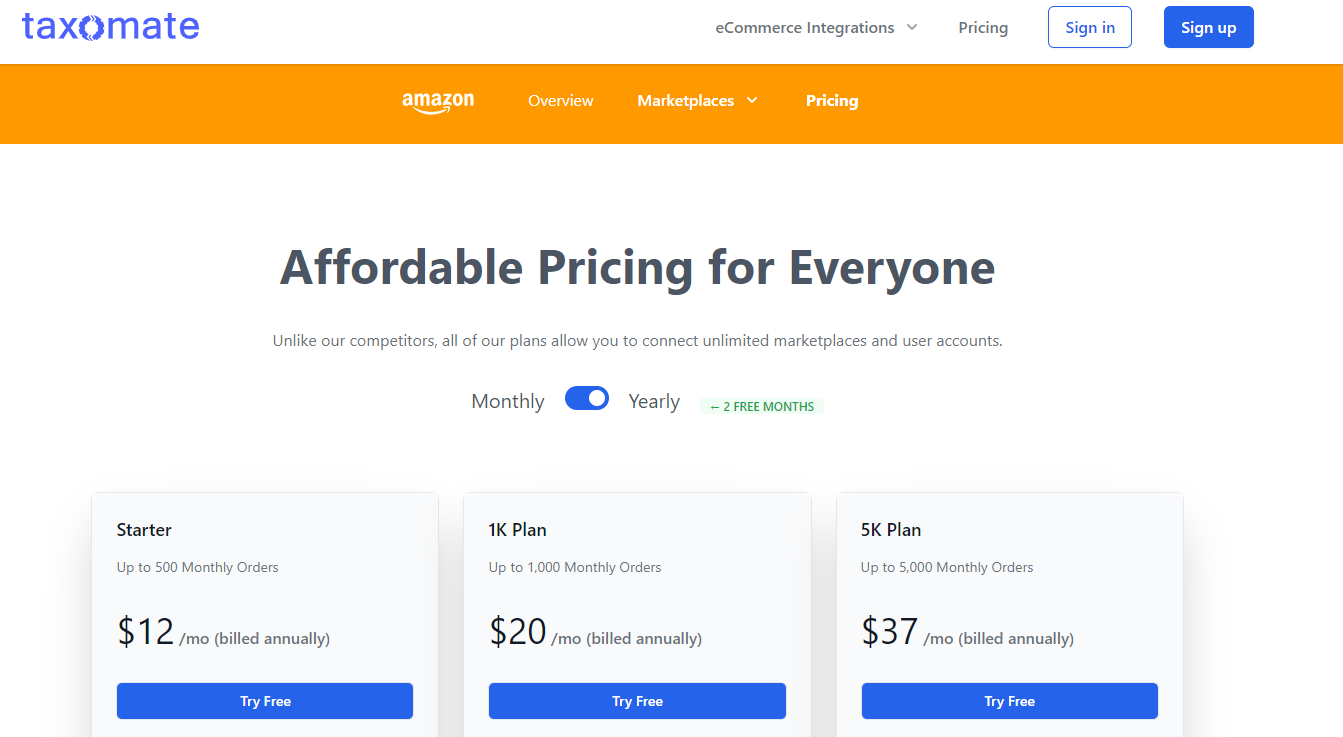
Task: Try Free on the Starter plan
Action: pos(265,701)
